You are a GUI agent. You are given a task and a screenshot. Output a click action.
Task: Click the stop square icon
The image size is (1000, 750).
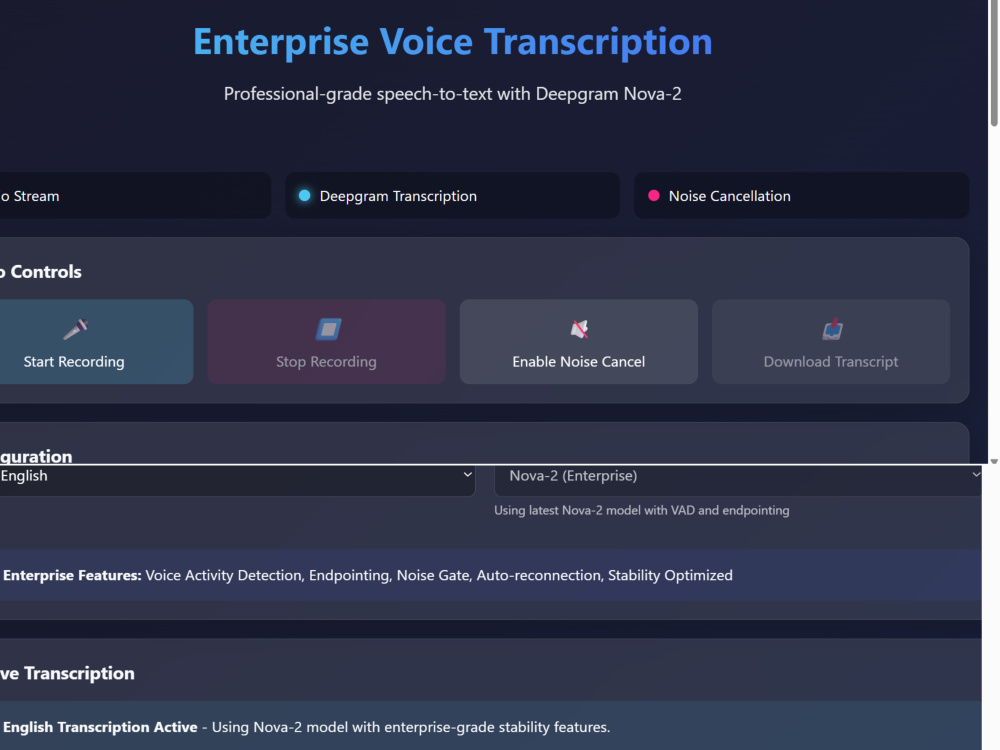point(328,329)
